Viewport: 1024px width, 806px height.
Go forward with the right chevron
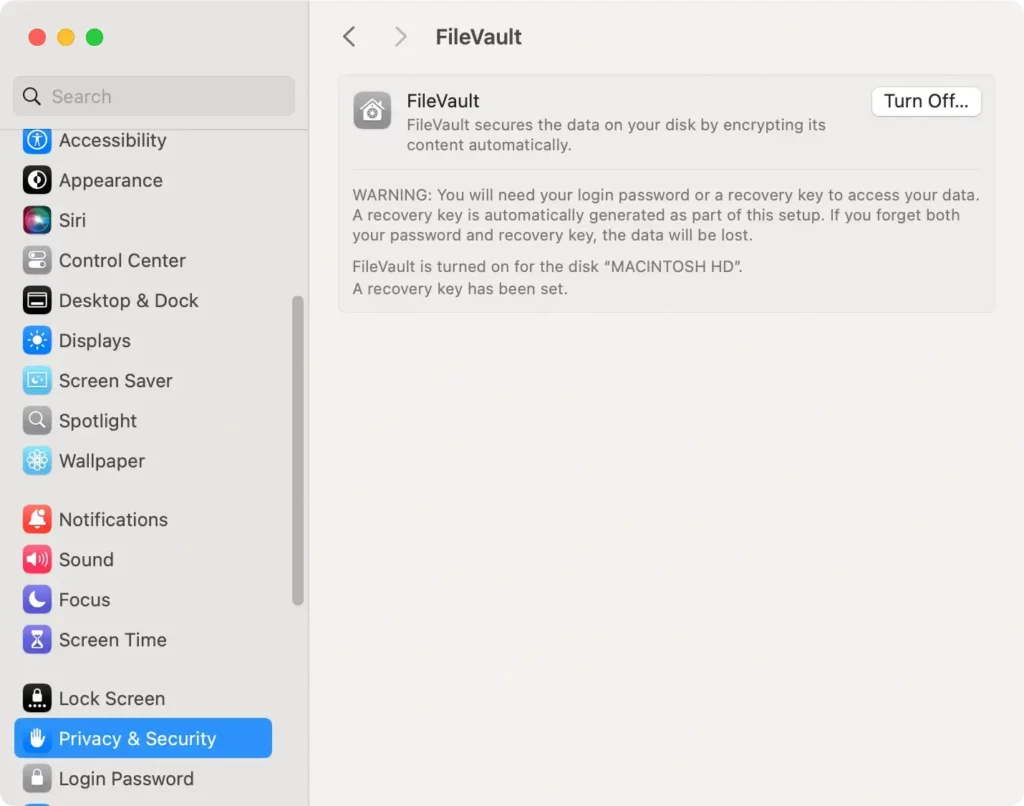[400, 37]
